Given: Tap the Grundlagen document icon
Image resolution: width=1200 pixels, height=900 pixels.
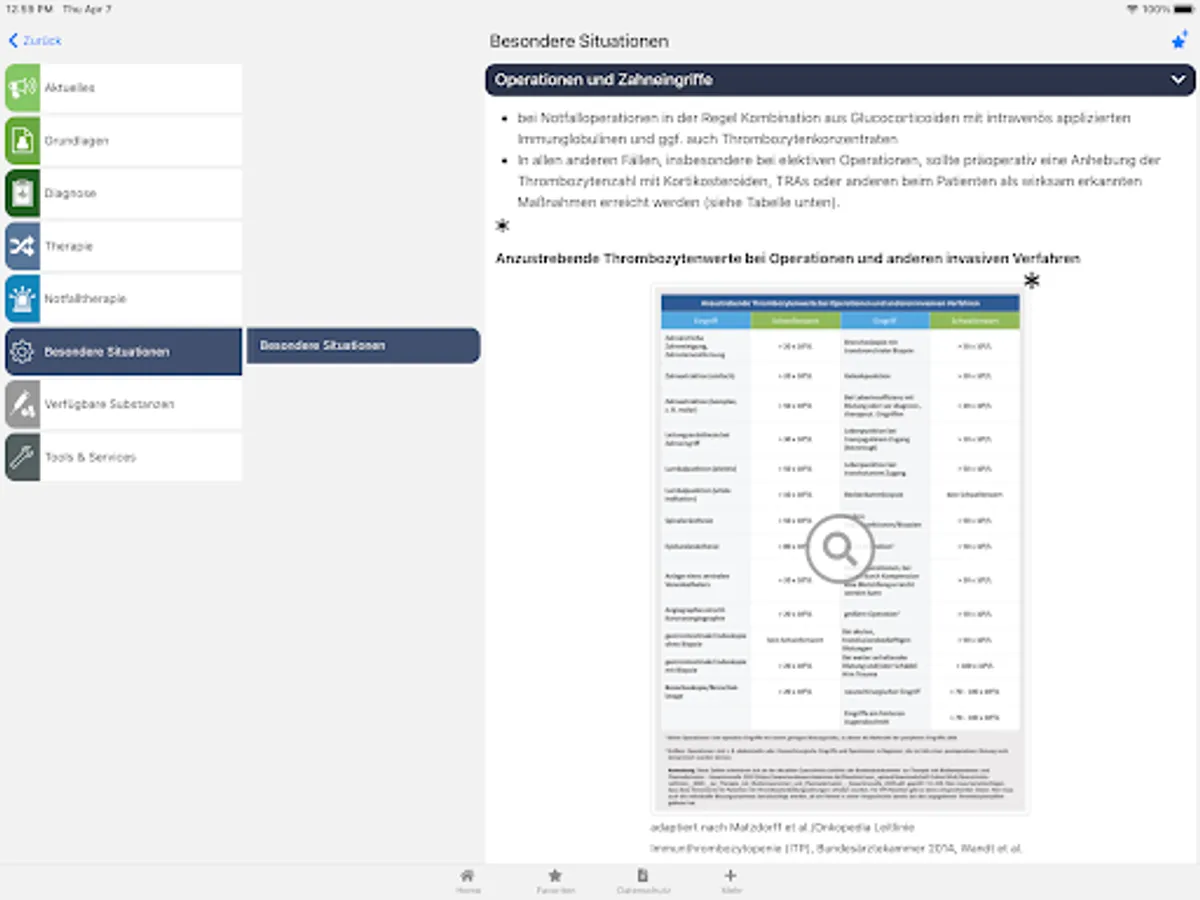Looking at the screenshot, I should 22,141.
